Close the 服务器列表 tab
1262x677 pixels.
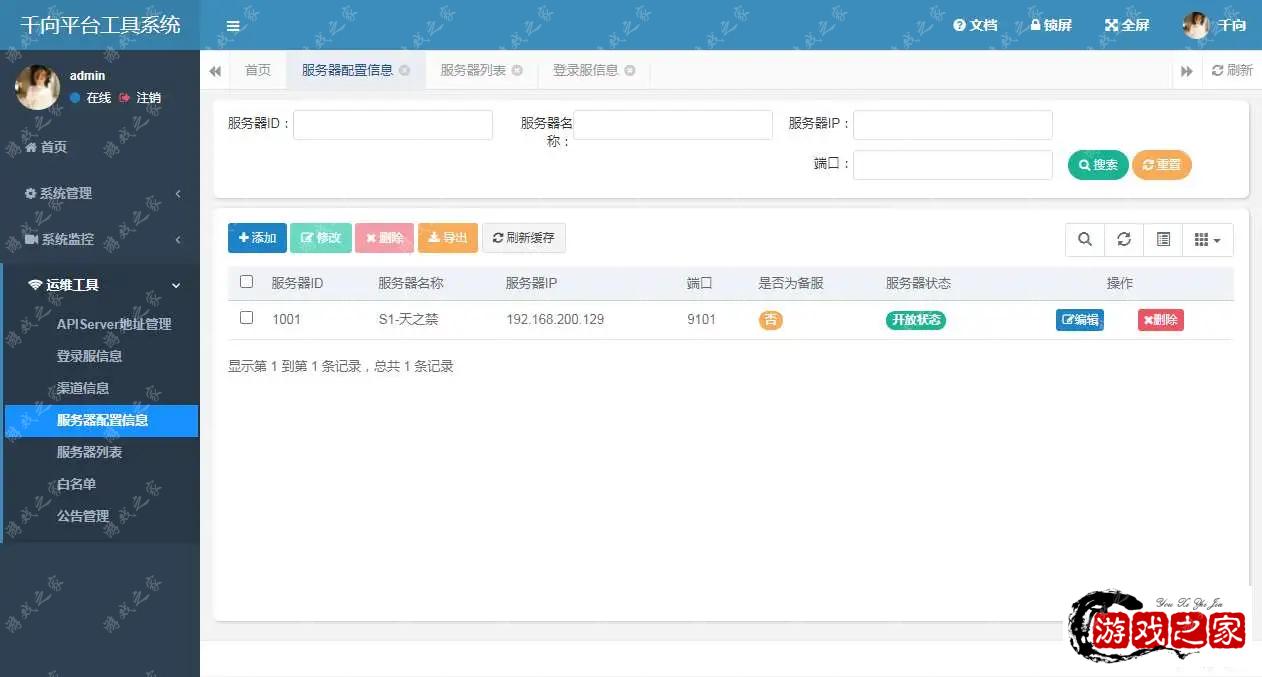pos(517,70)
